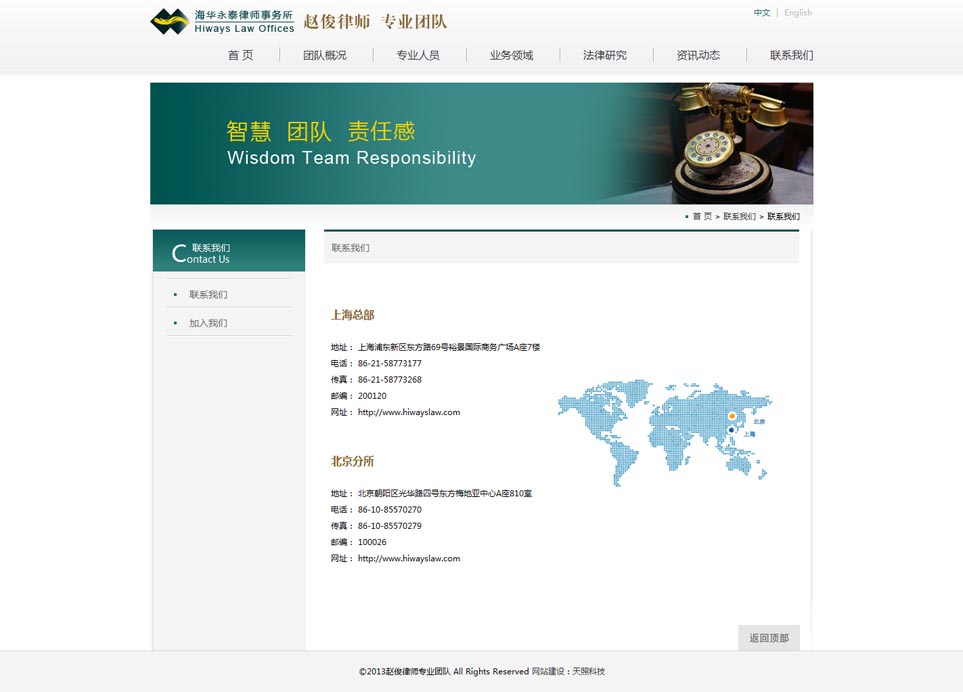Select 联系我们 in the left sidebar list

208,295
